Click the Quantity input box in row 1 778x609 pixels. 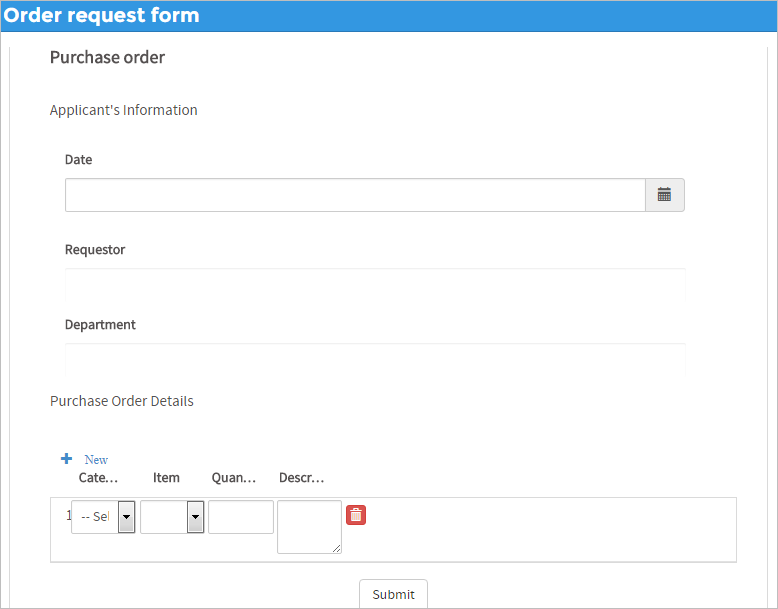(x=241, y=517)
